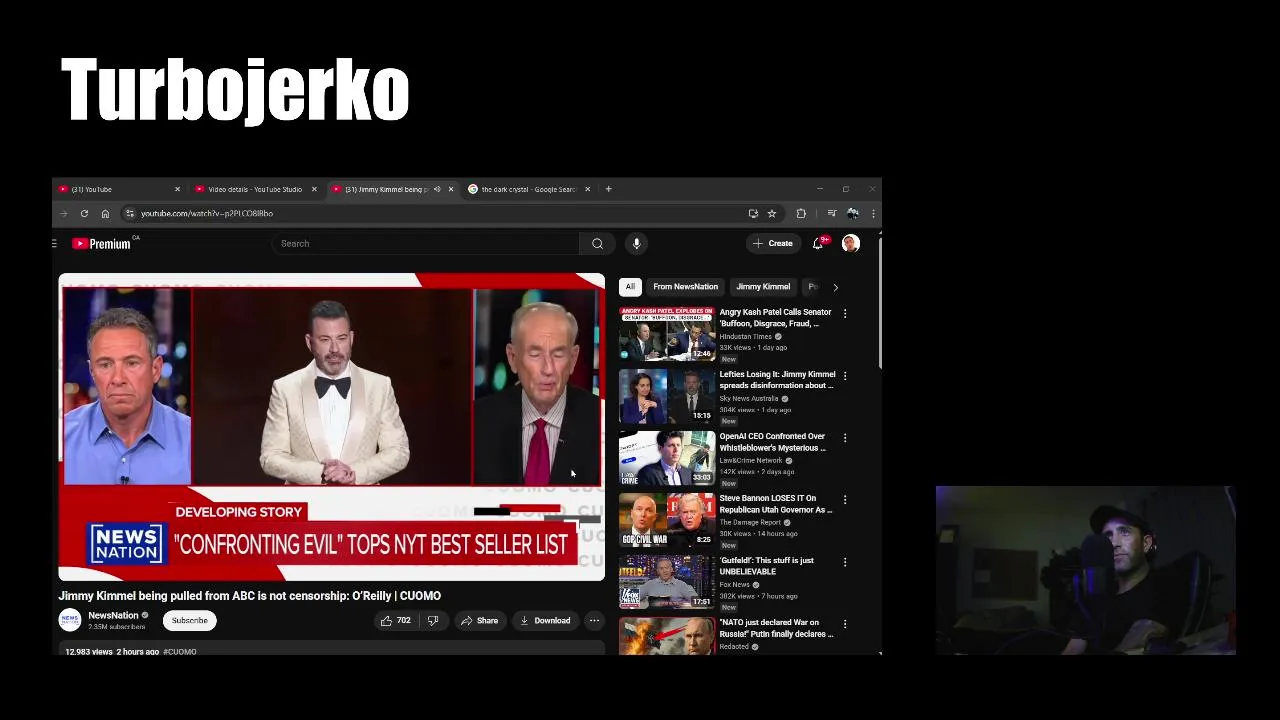Open options for Steve Bannon LOSES IT video
Viewport: 1280px width, 720px height.
click(x=845, y=499)
